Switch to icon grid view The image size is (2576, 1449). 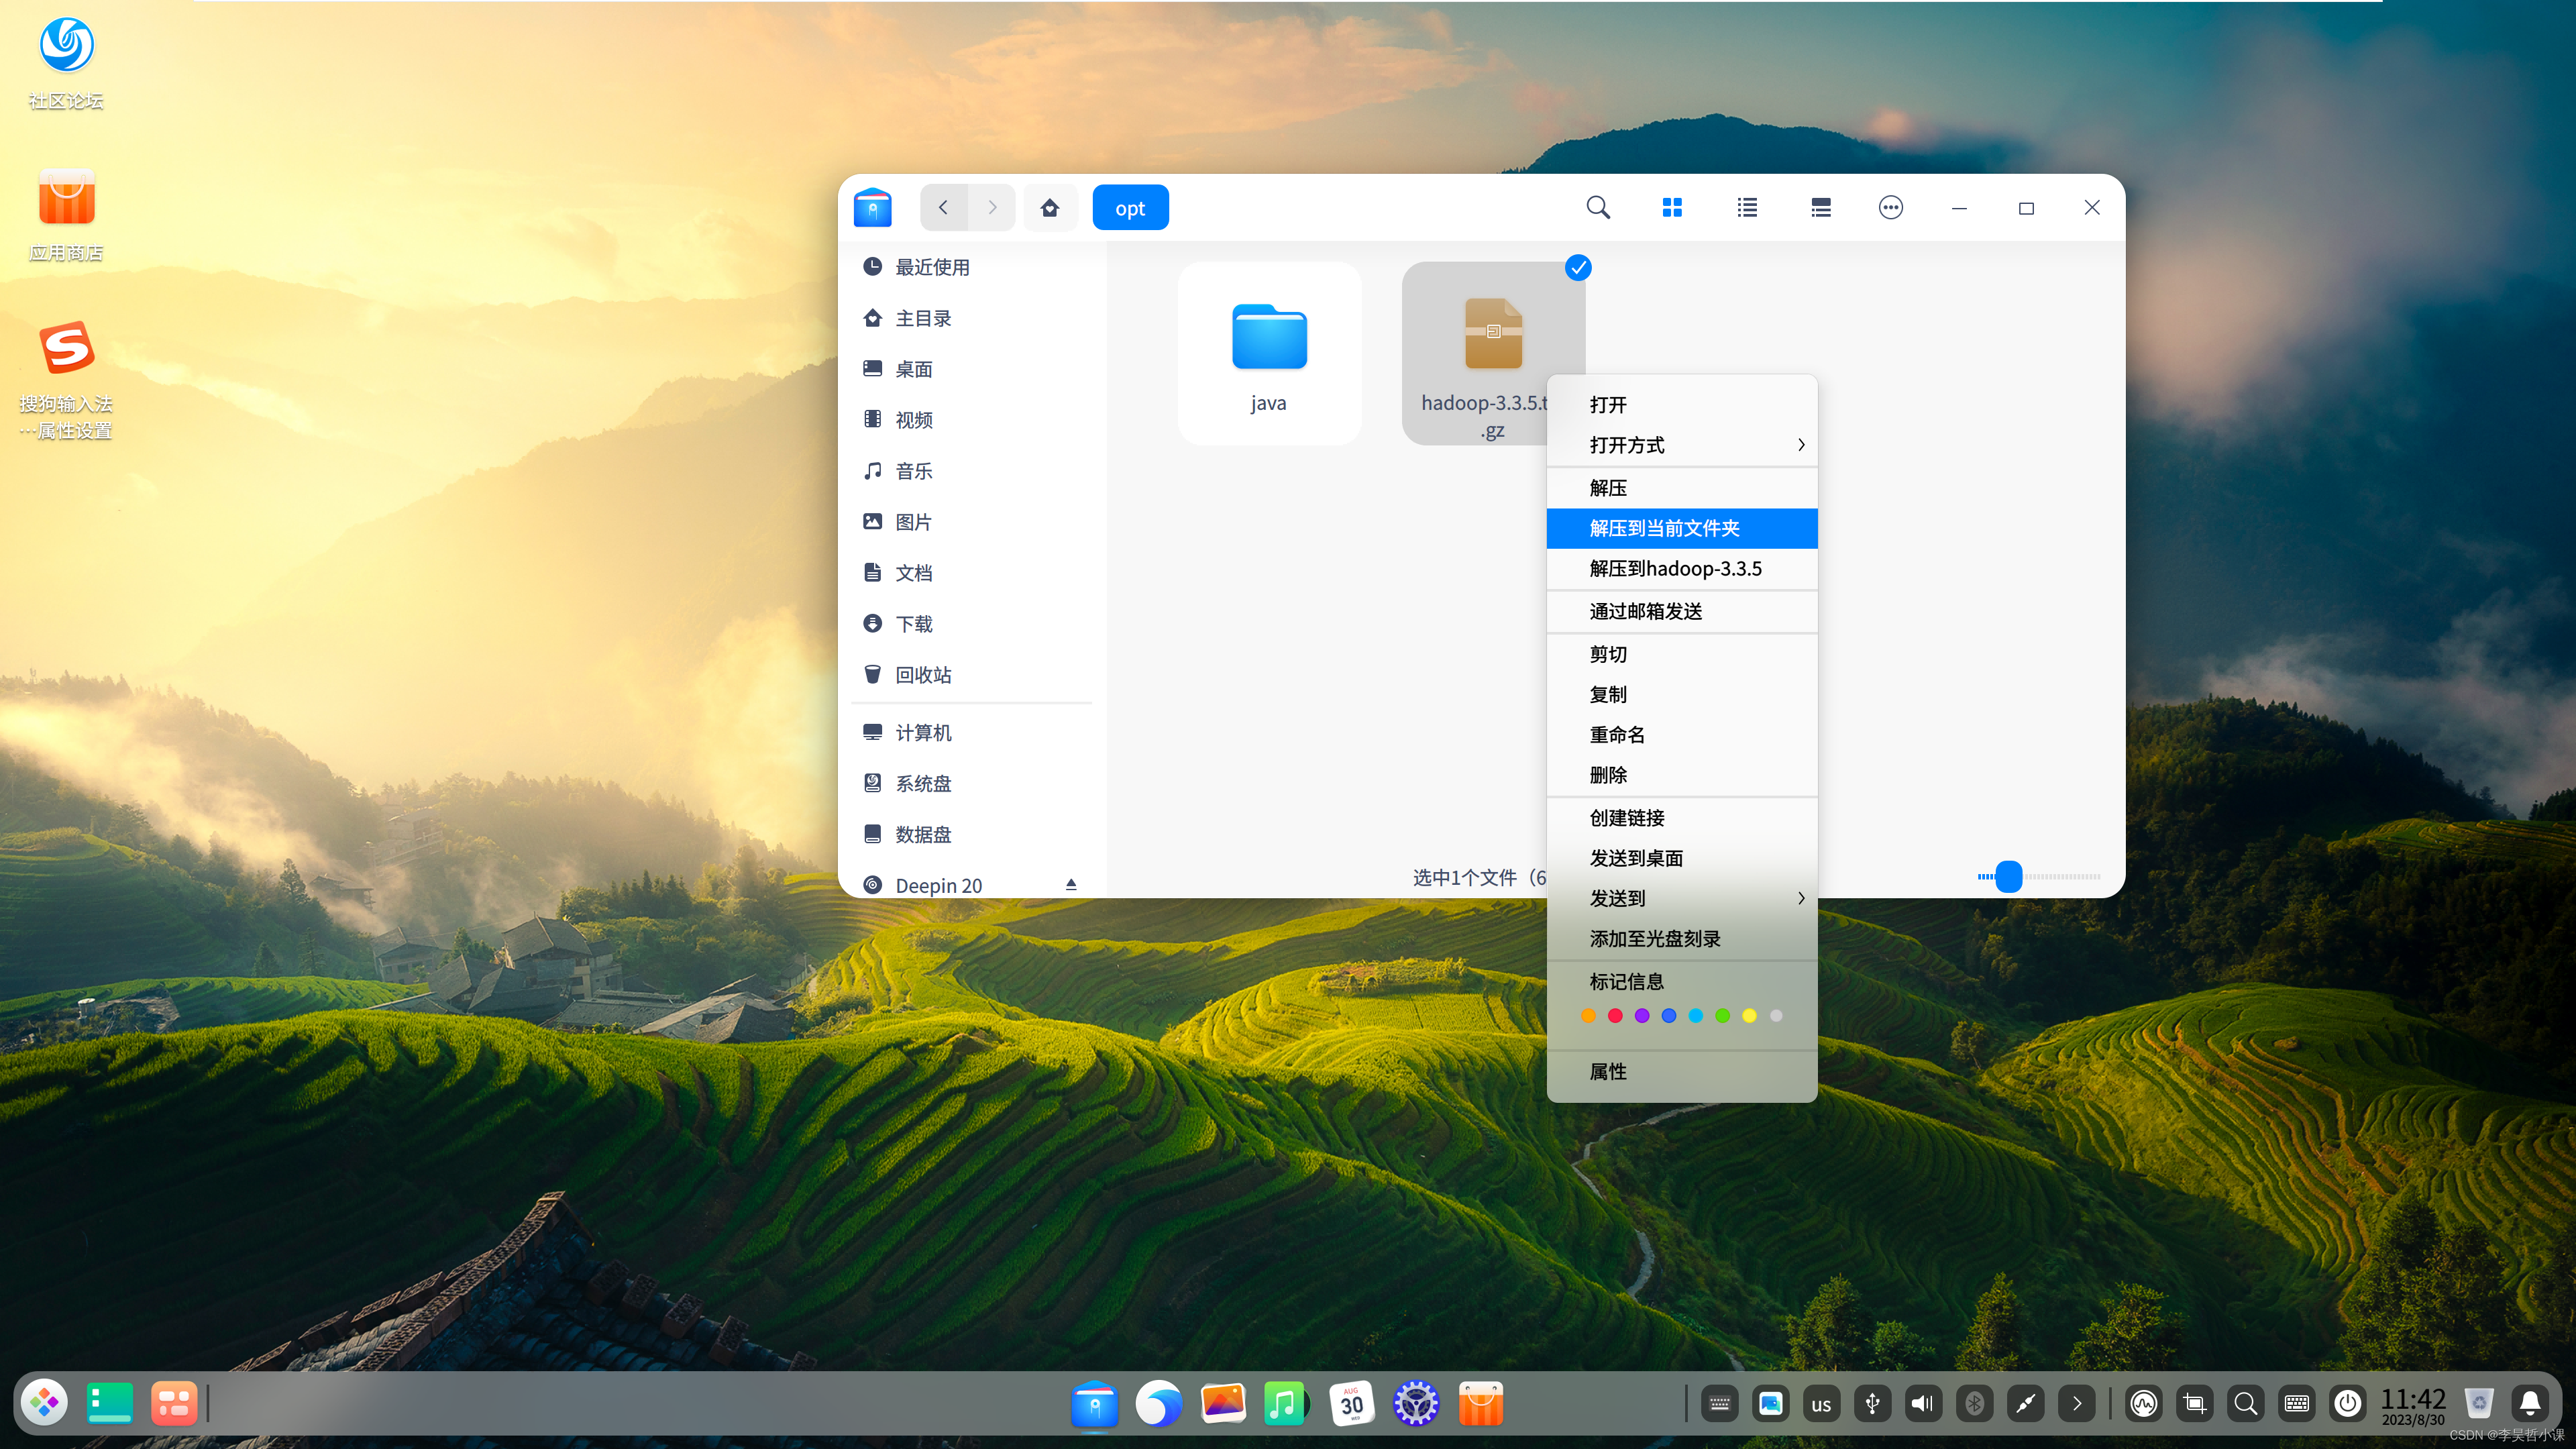point(1672,208)
